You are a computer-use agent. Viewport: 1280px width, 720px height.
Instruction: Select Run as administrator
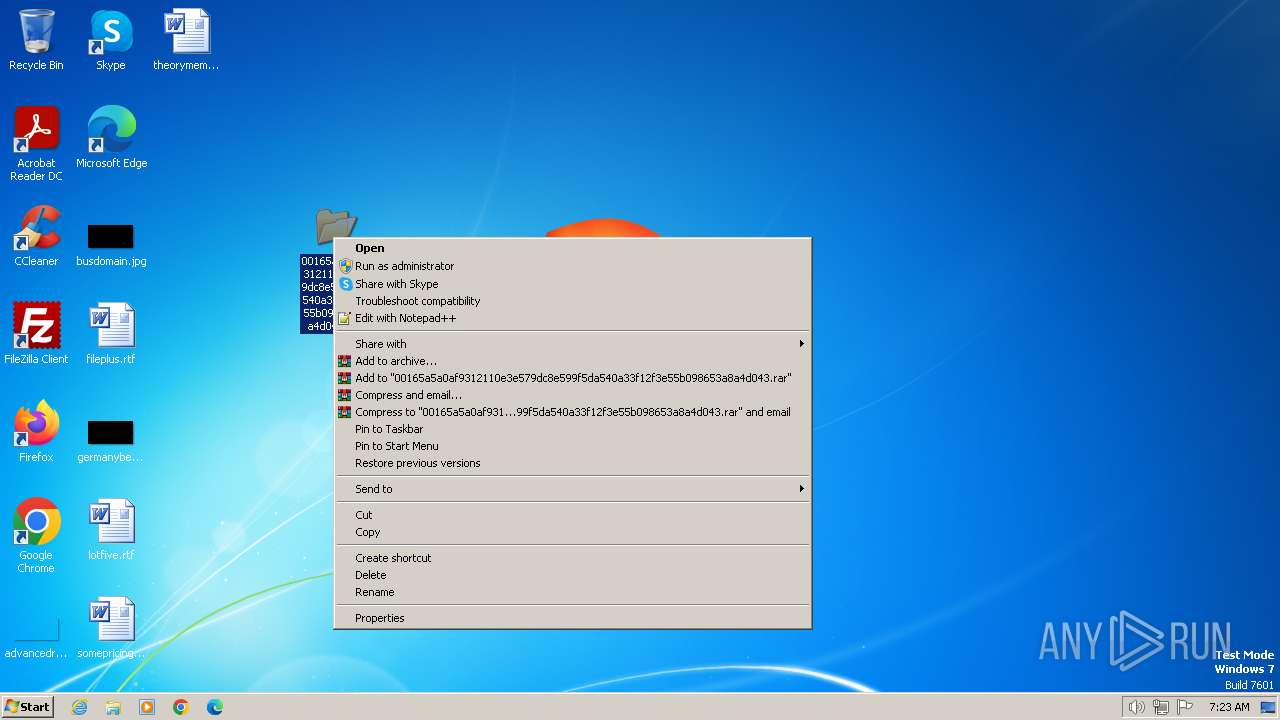572,266
